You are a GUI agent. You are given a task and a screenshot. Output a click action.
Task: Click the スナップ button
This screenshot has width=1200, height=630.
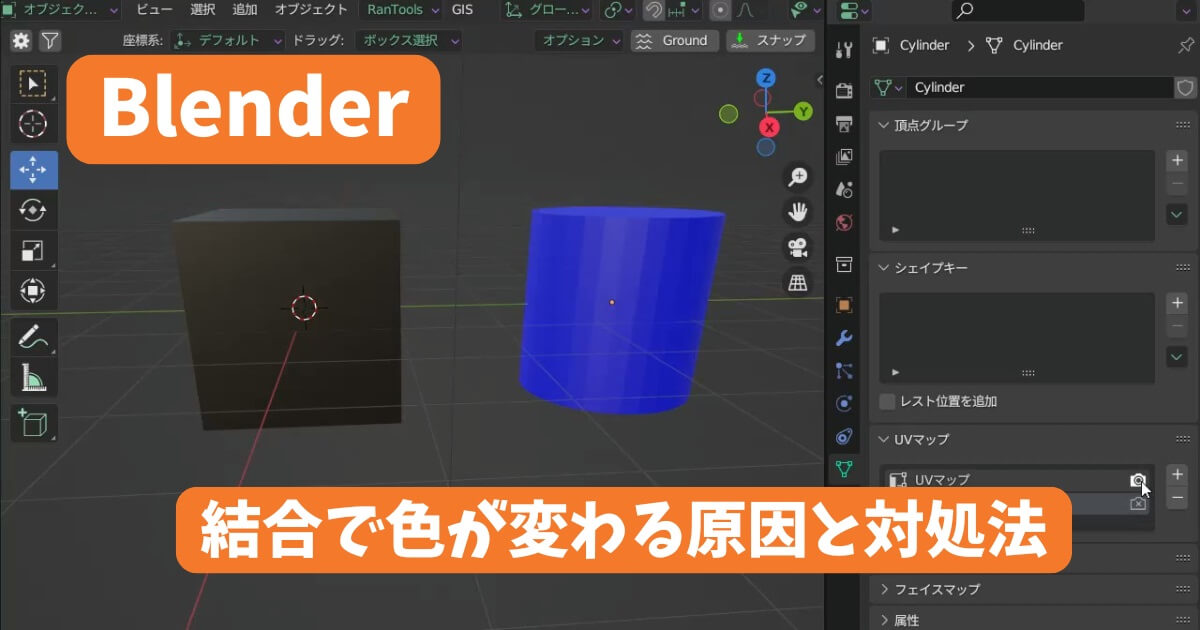pyautogui.click(x=769, y=41)
